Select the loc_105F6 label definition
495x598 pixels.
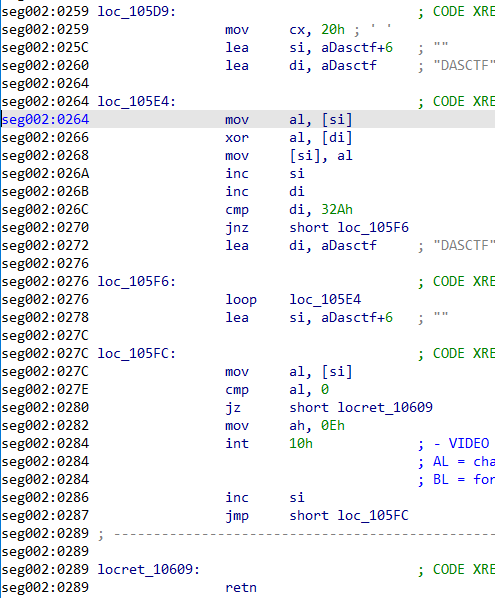(x=137, y=281)
